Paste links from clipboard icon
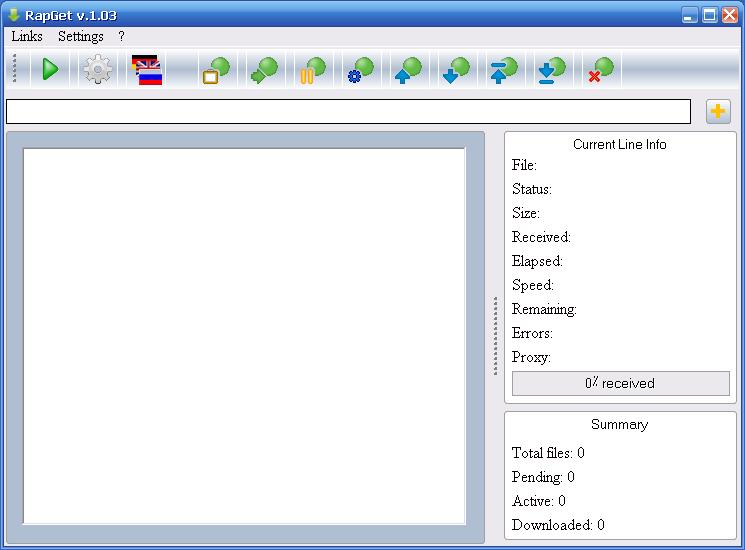Screen dimensions: 745x550 pos(216,70)
